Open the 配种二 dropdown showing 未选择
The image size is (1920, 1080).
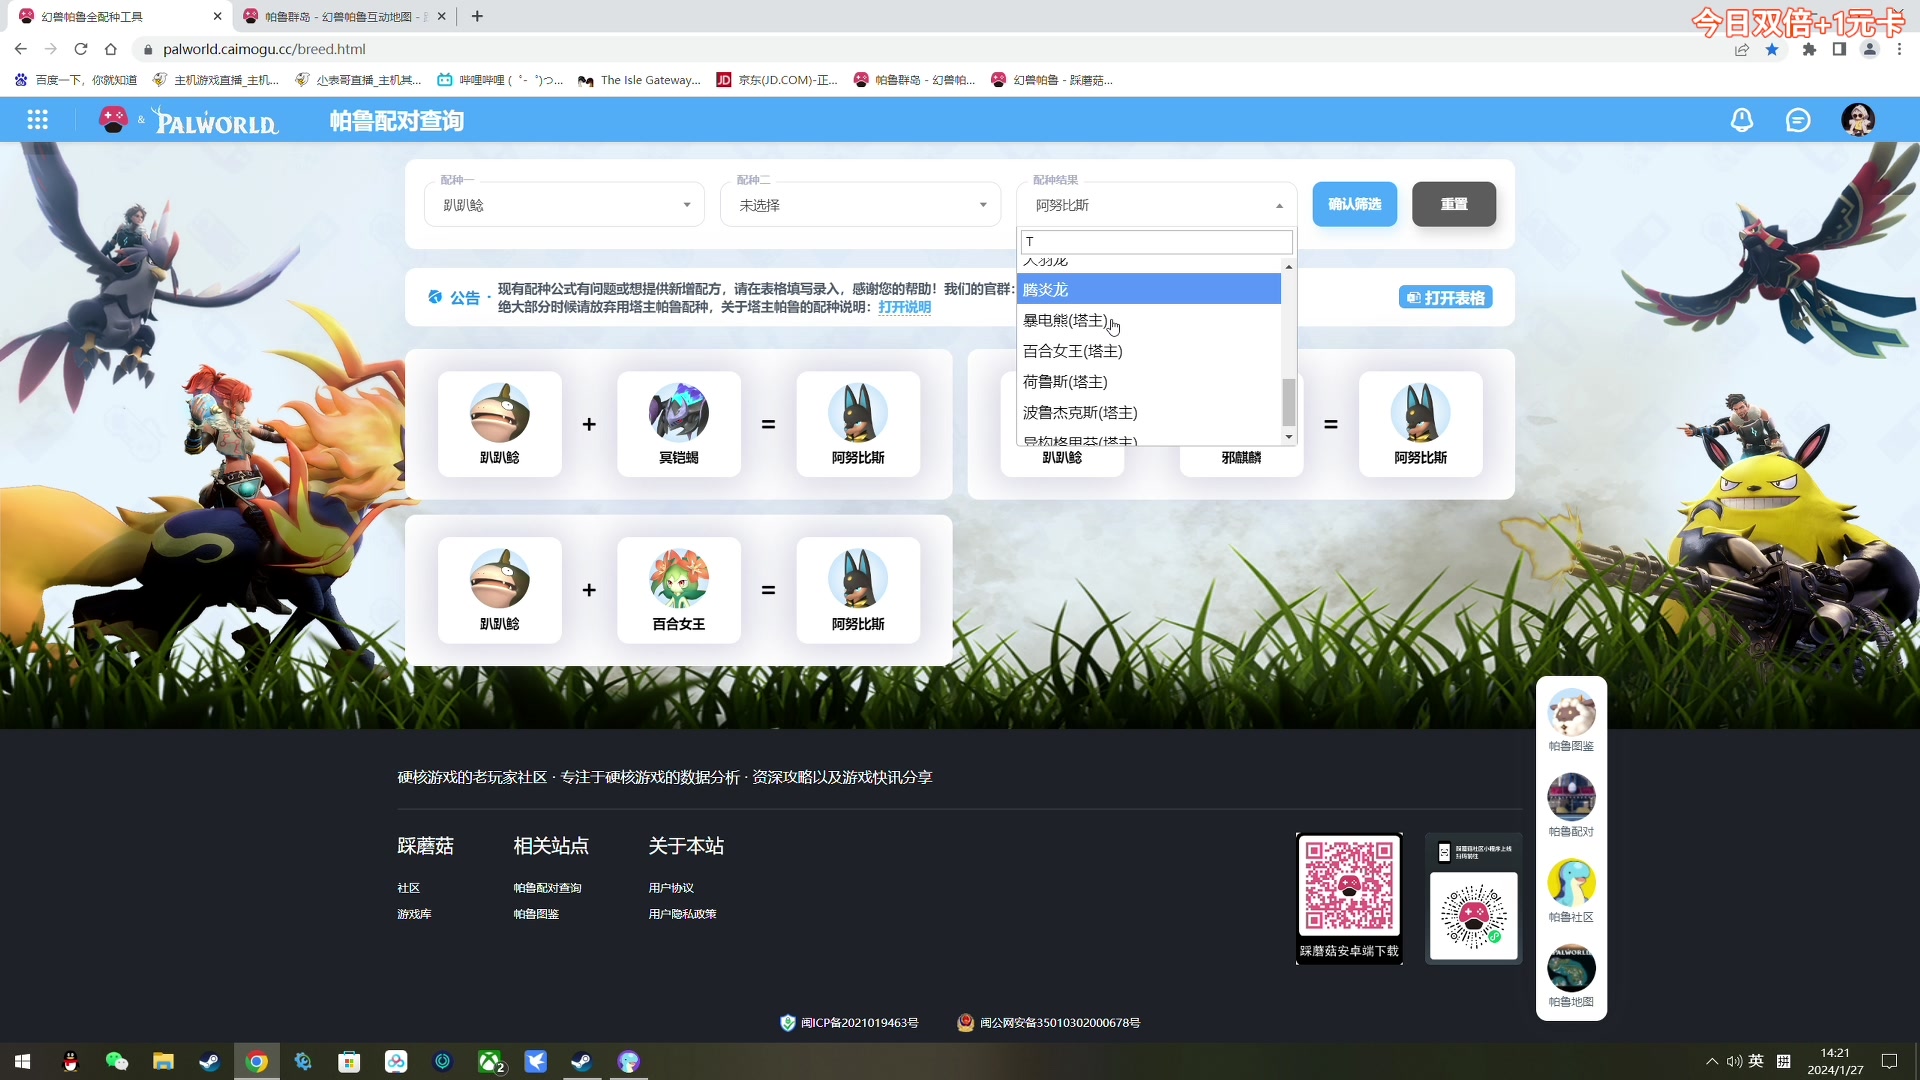coord(860,204)
